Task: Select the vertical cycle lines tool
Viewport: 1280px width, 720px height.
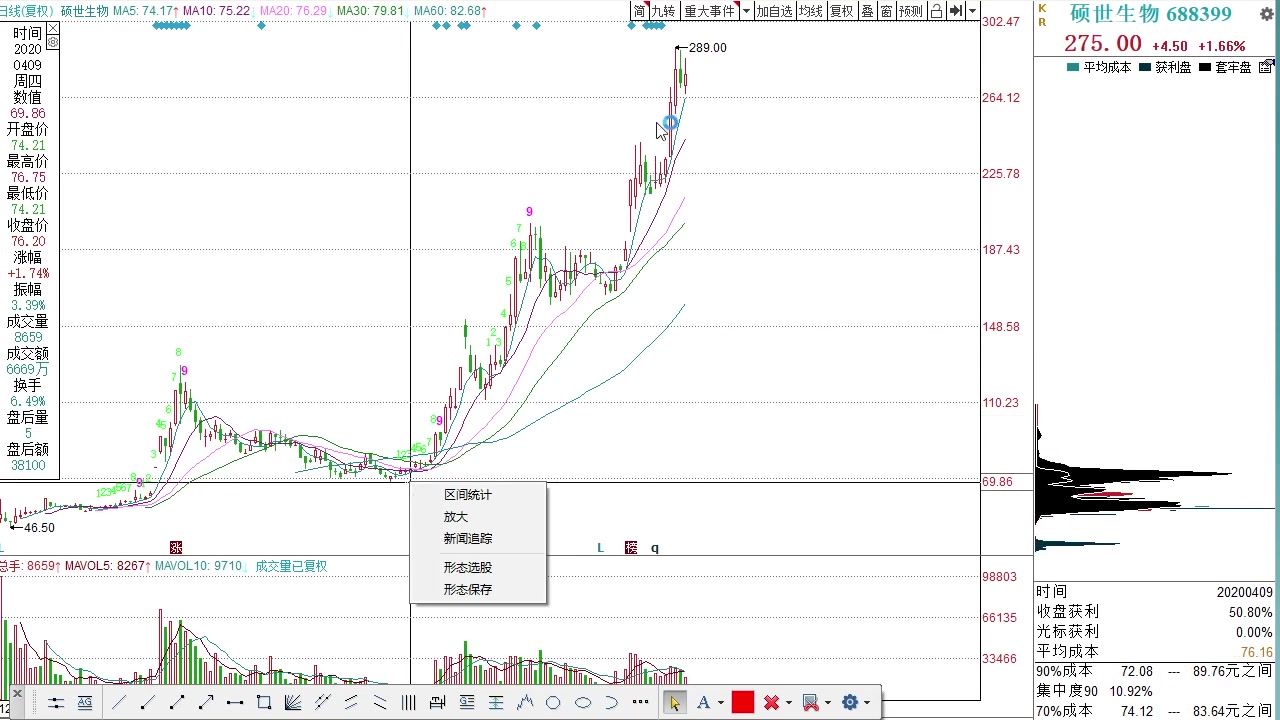Action: pyautogui.click(x=409, y=703)
